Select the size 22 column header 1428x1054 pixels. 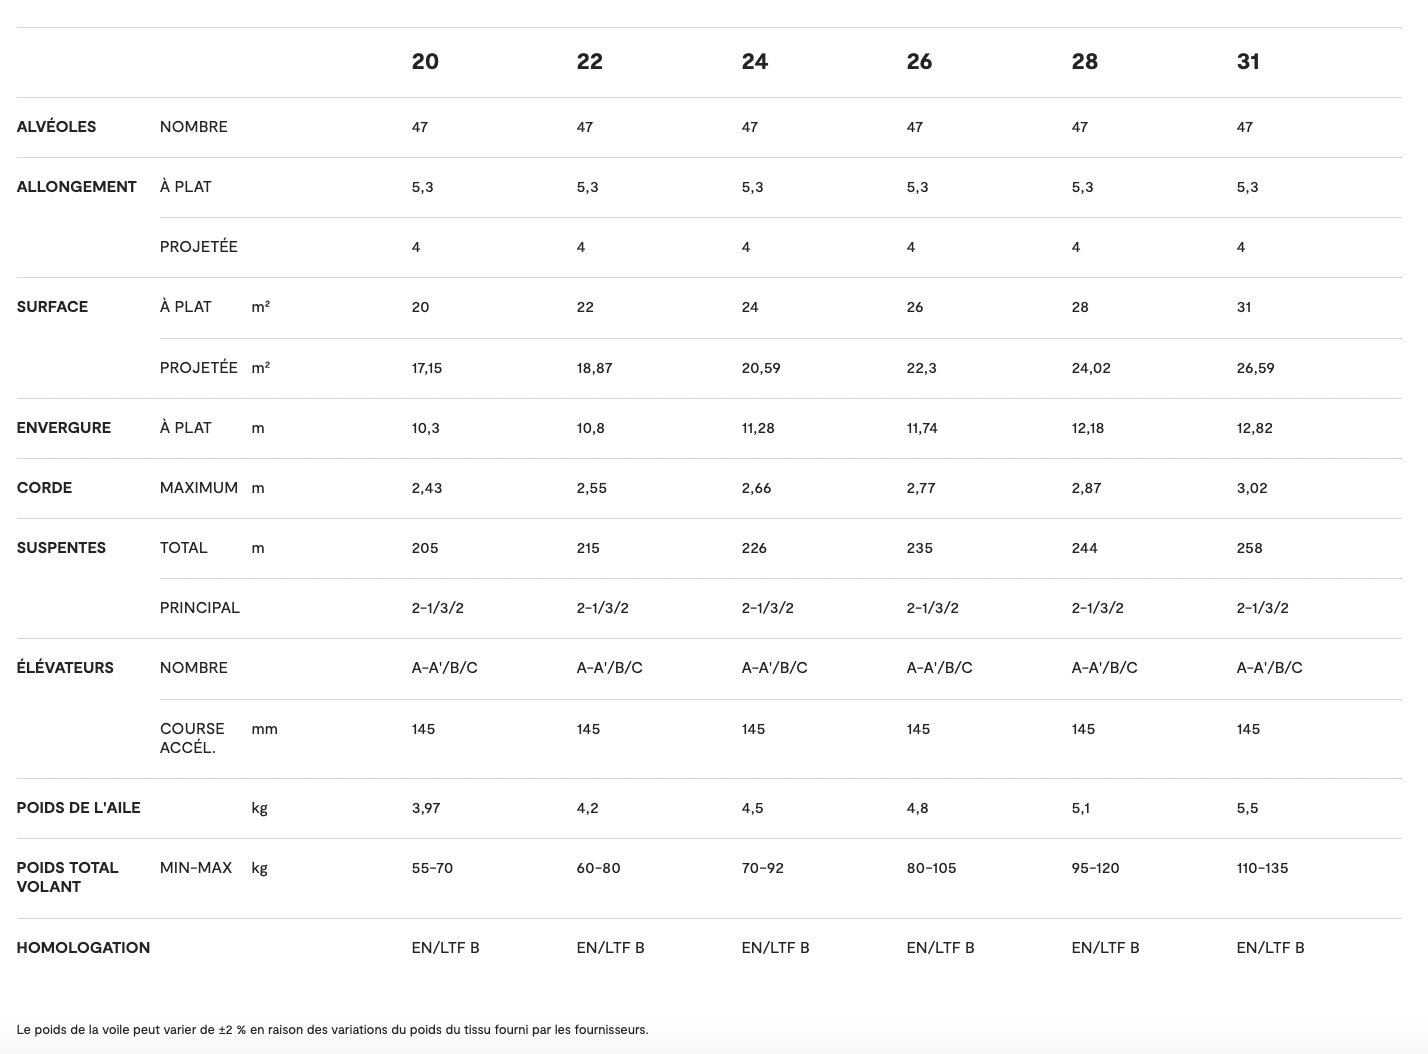pos(590,62)
